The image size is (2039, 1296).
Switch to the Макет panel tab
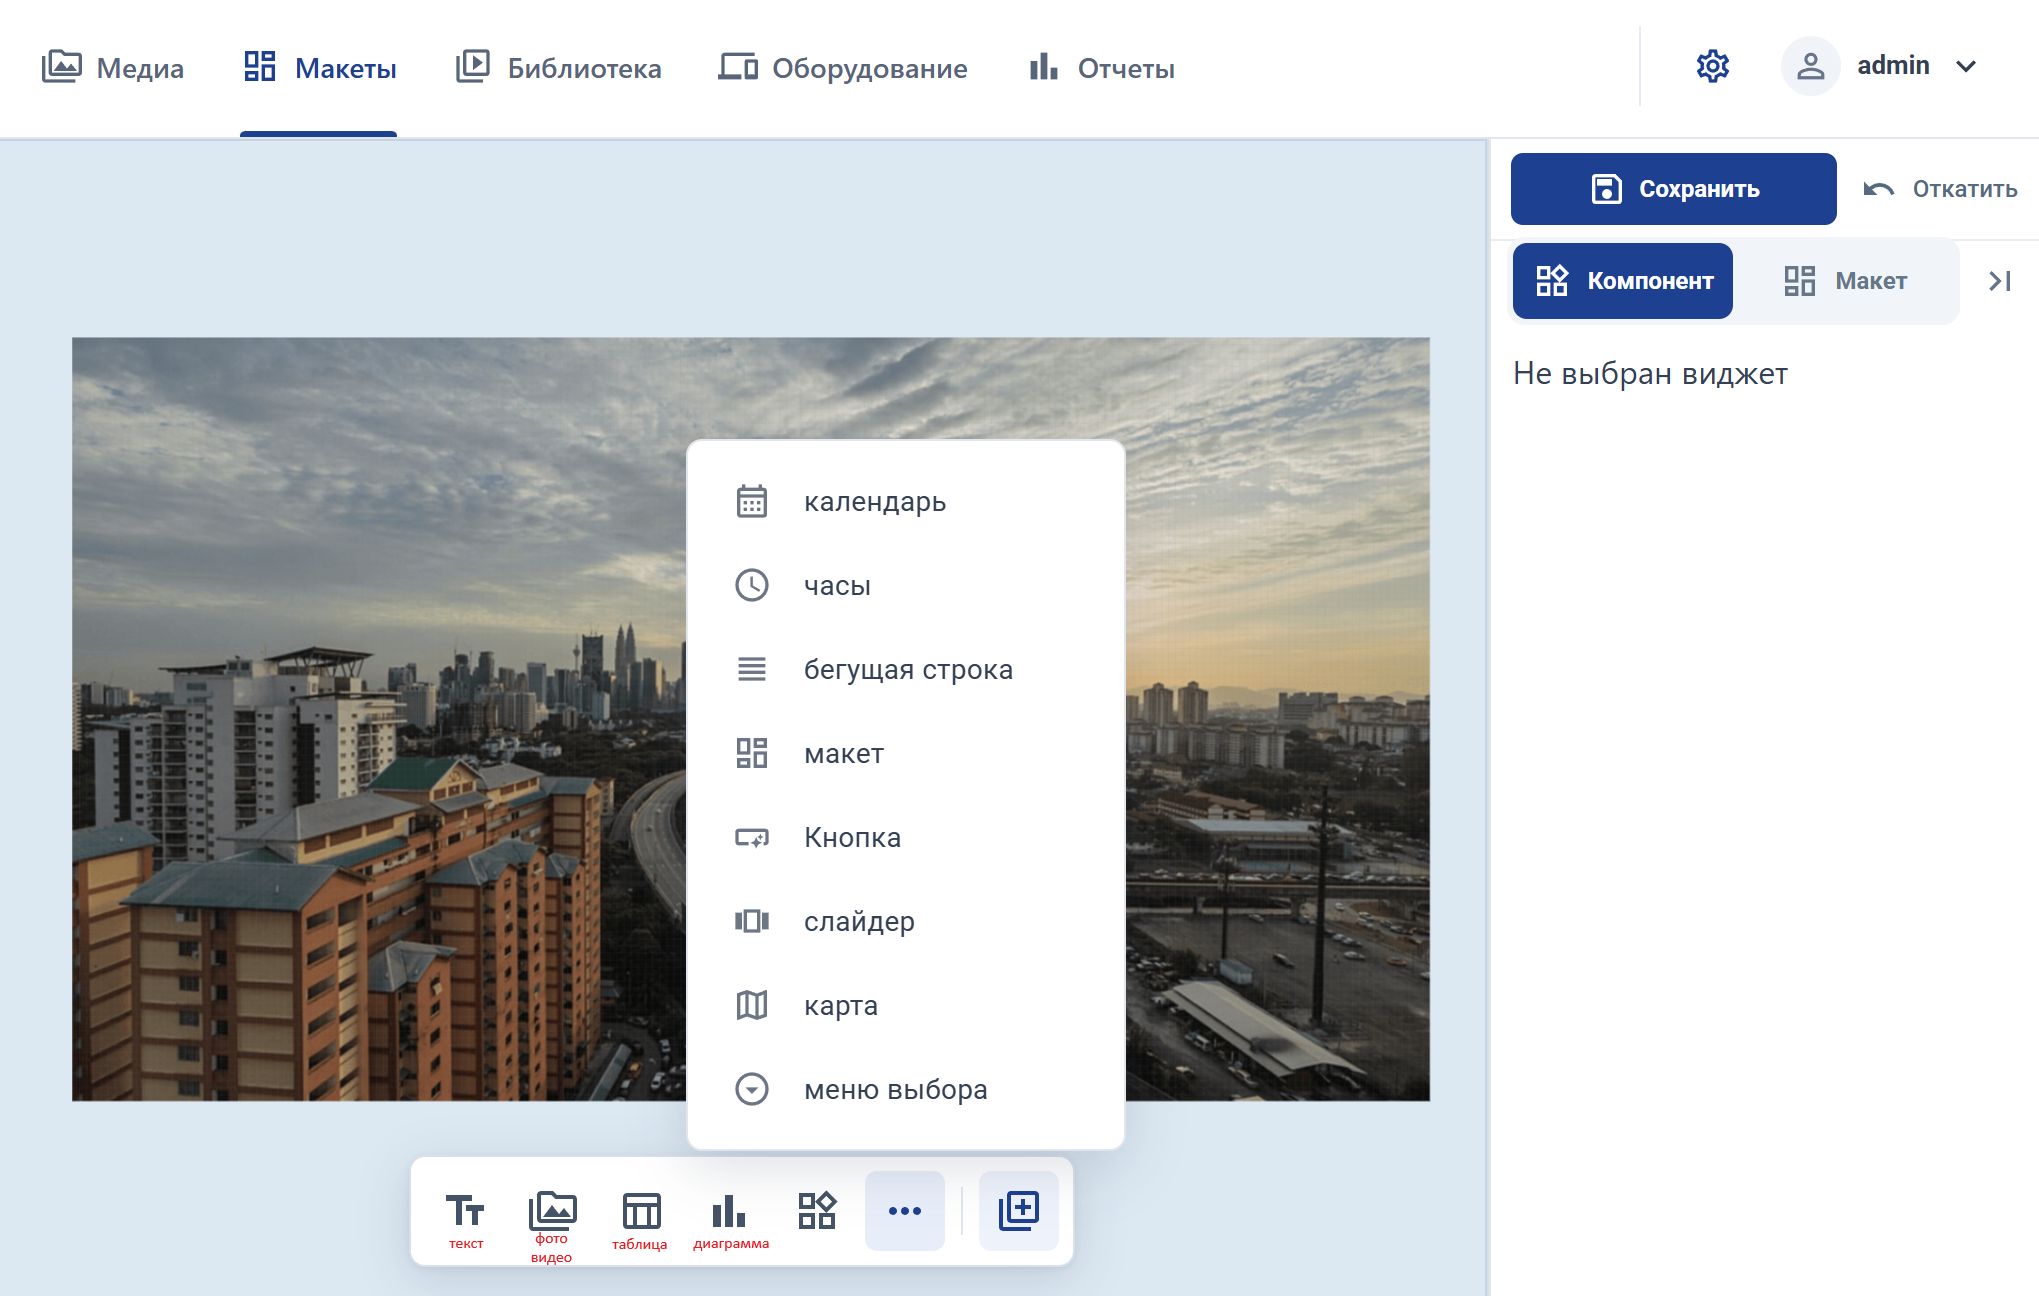pos(1846,281)
